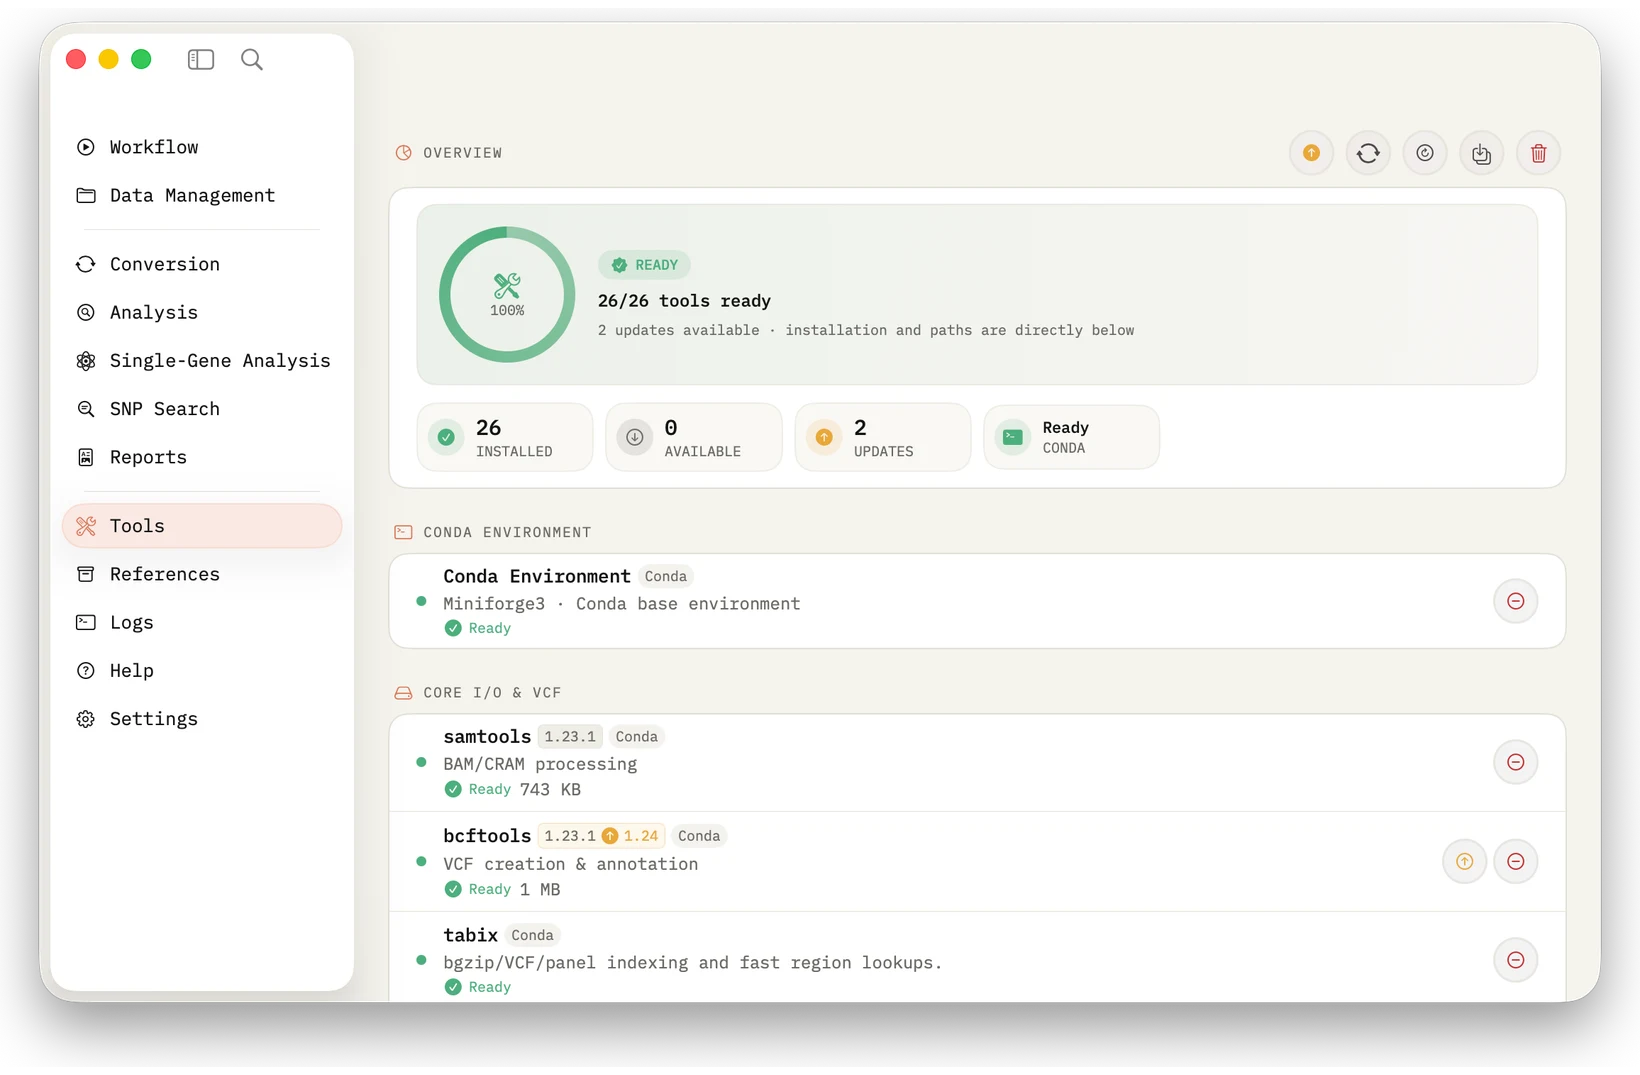The width and height of the screenshot is (1640, 1075).
Task: Open search with the magnifier icon
Action: click(252, 60)
